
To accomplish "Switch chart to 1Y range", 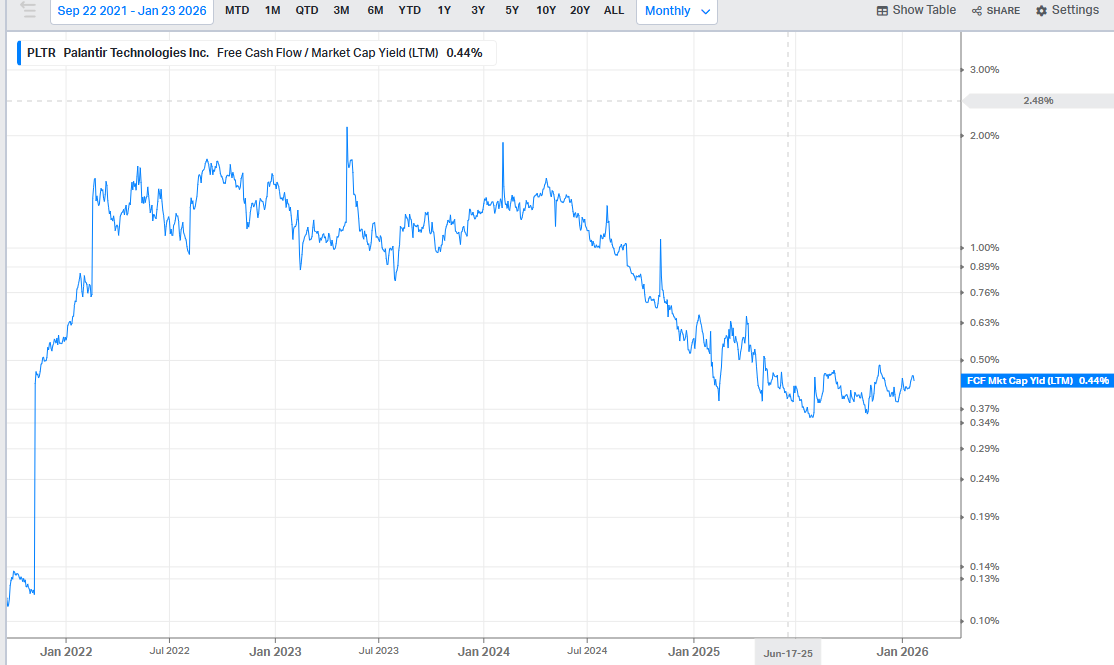I will pos(444,10).
